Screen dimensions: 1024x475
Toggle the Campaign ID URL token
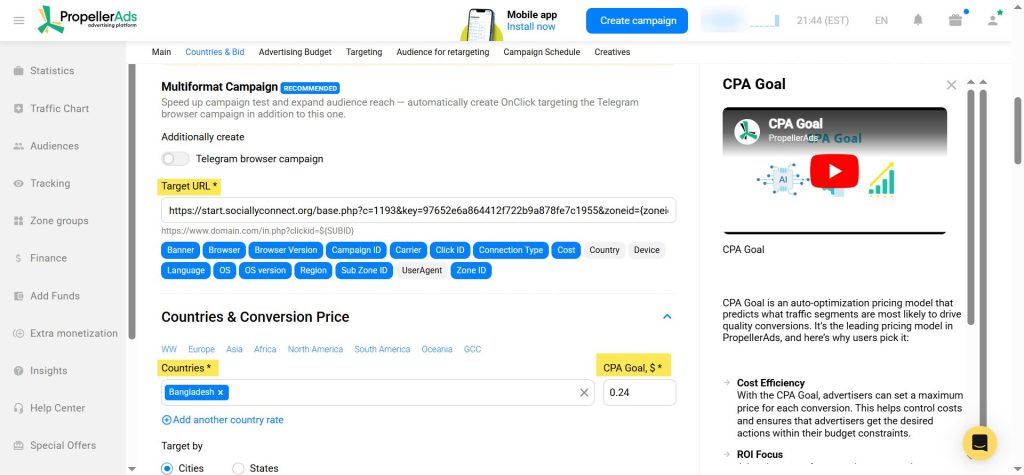(356, 250)
